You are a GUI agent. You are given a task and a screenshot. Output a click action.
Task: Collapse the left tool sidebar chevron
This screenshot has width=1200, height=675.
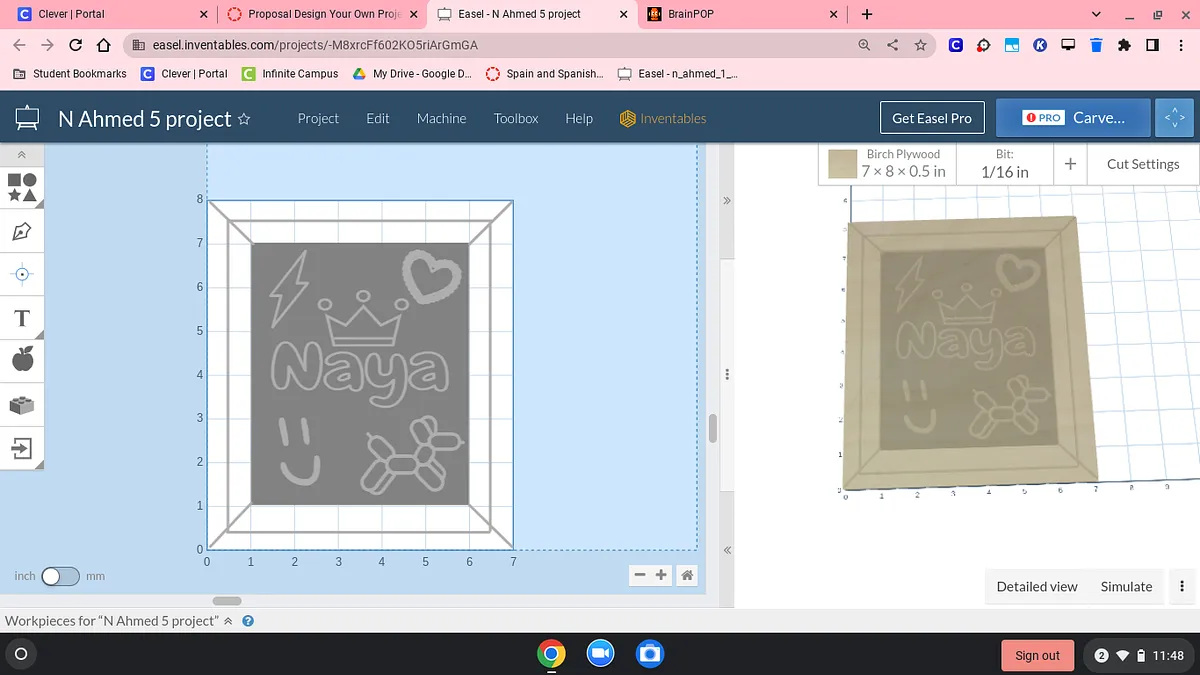(x=22, y=155)
